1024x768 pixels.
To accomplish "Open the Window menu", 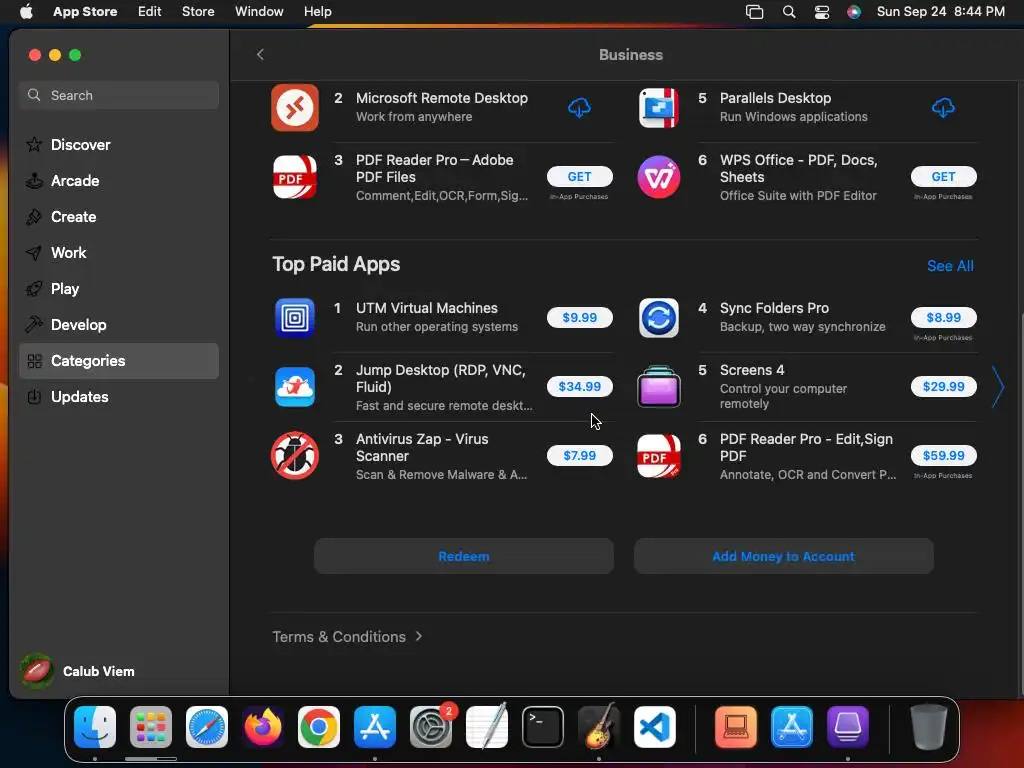I will tap(259, 12).
